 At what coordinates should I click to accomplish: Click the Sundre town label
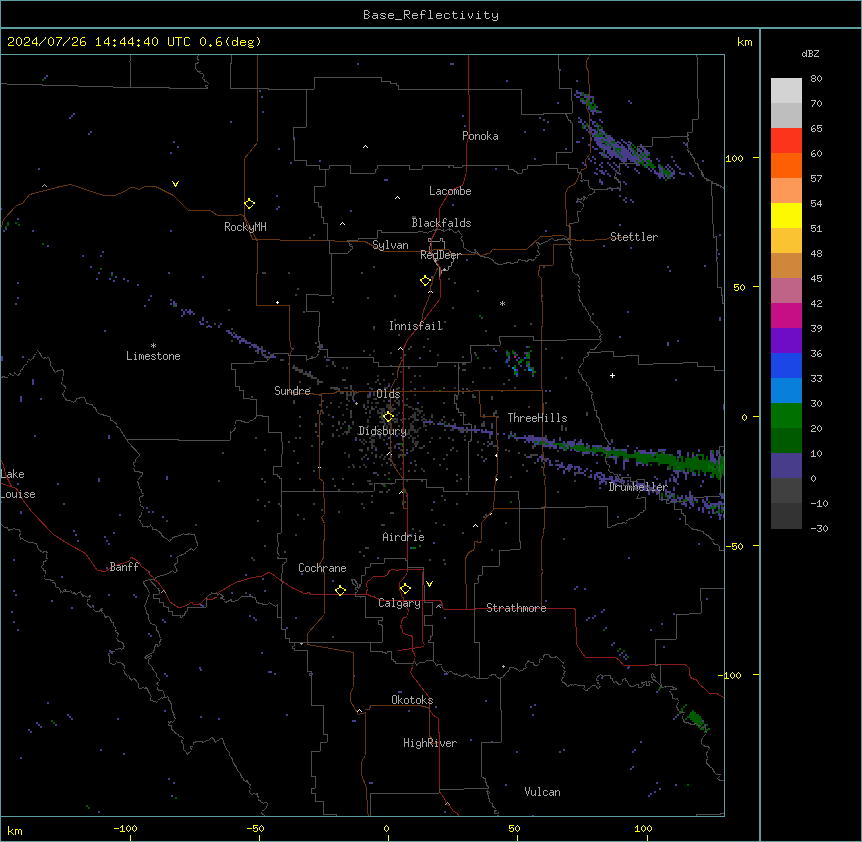(x=292, y=391)
